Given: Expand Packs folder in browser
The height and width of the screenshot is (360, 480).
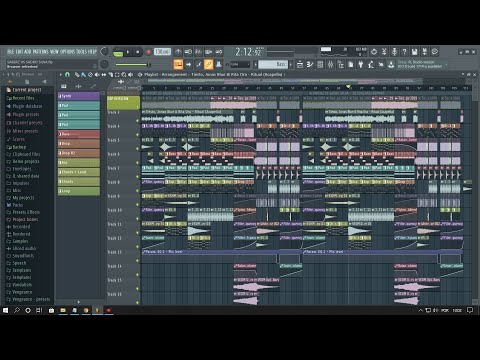Looking at the screenshot, I should pyautogui.click(x=15, y=205).
